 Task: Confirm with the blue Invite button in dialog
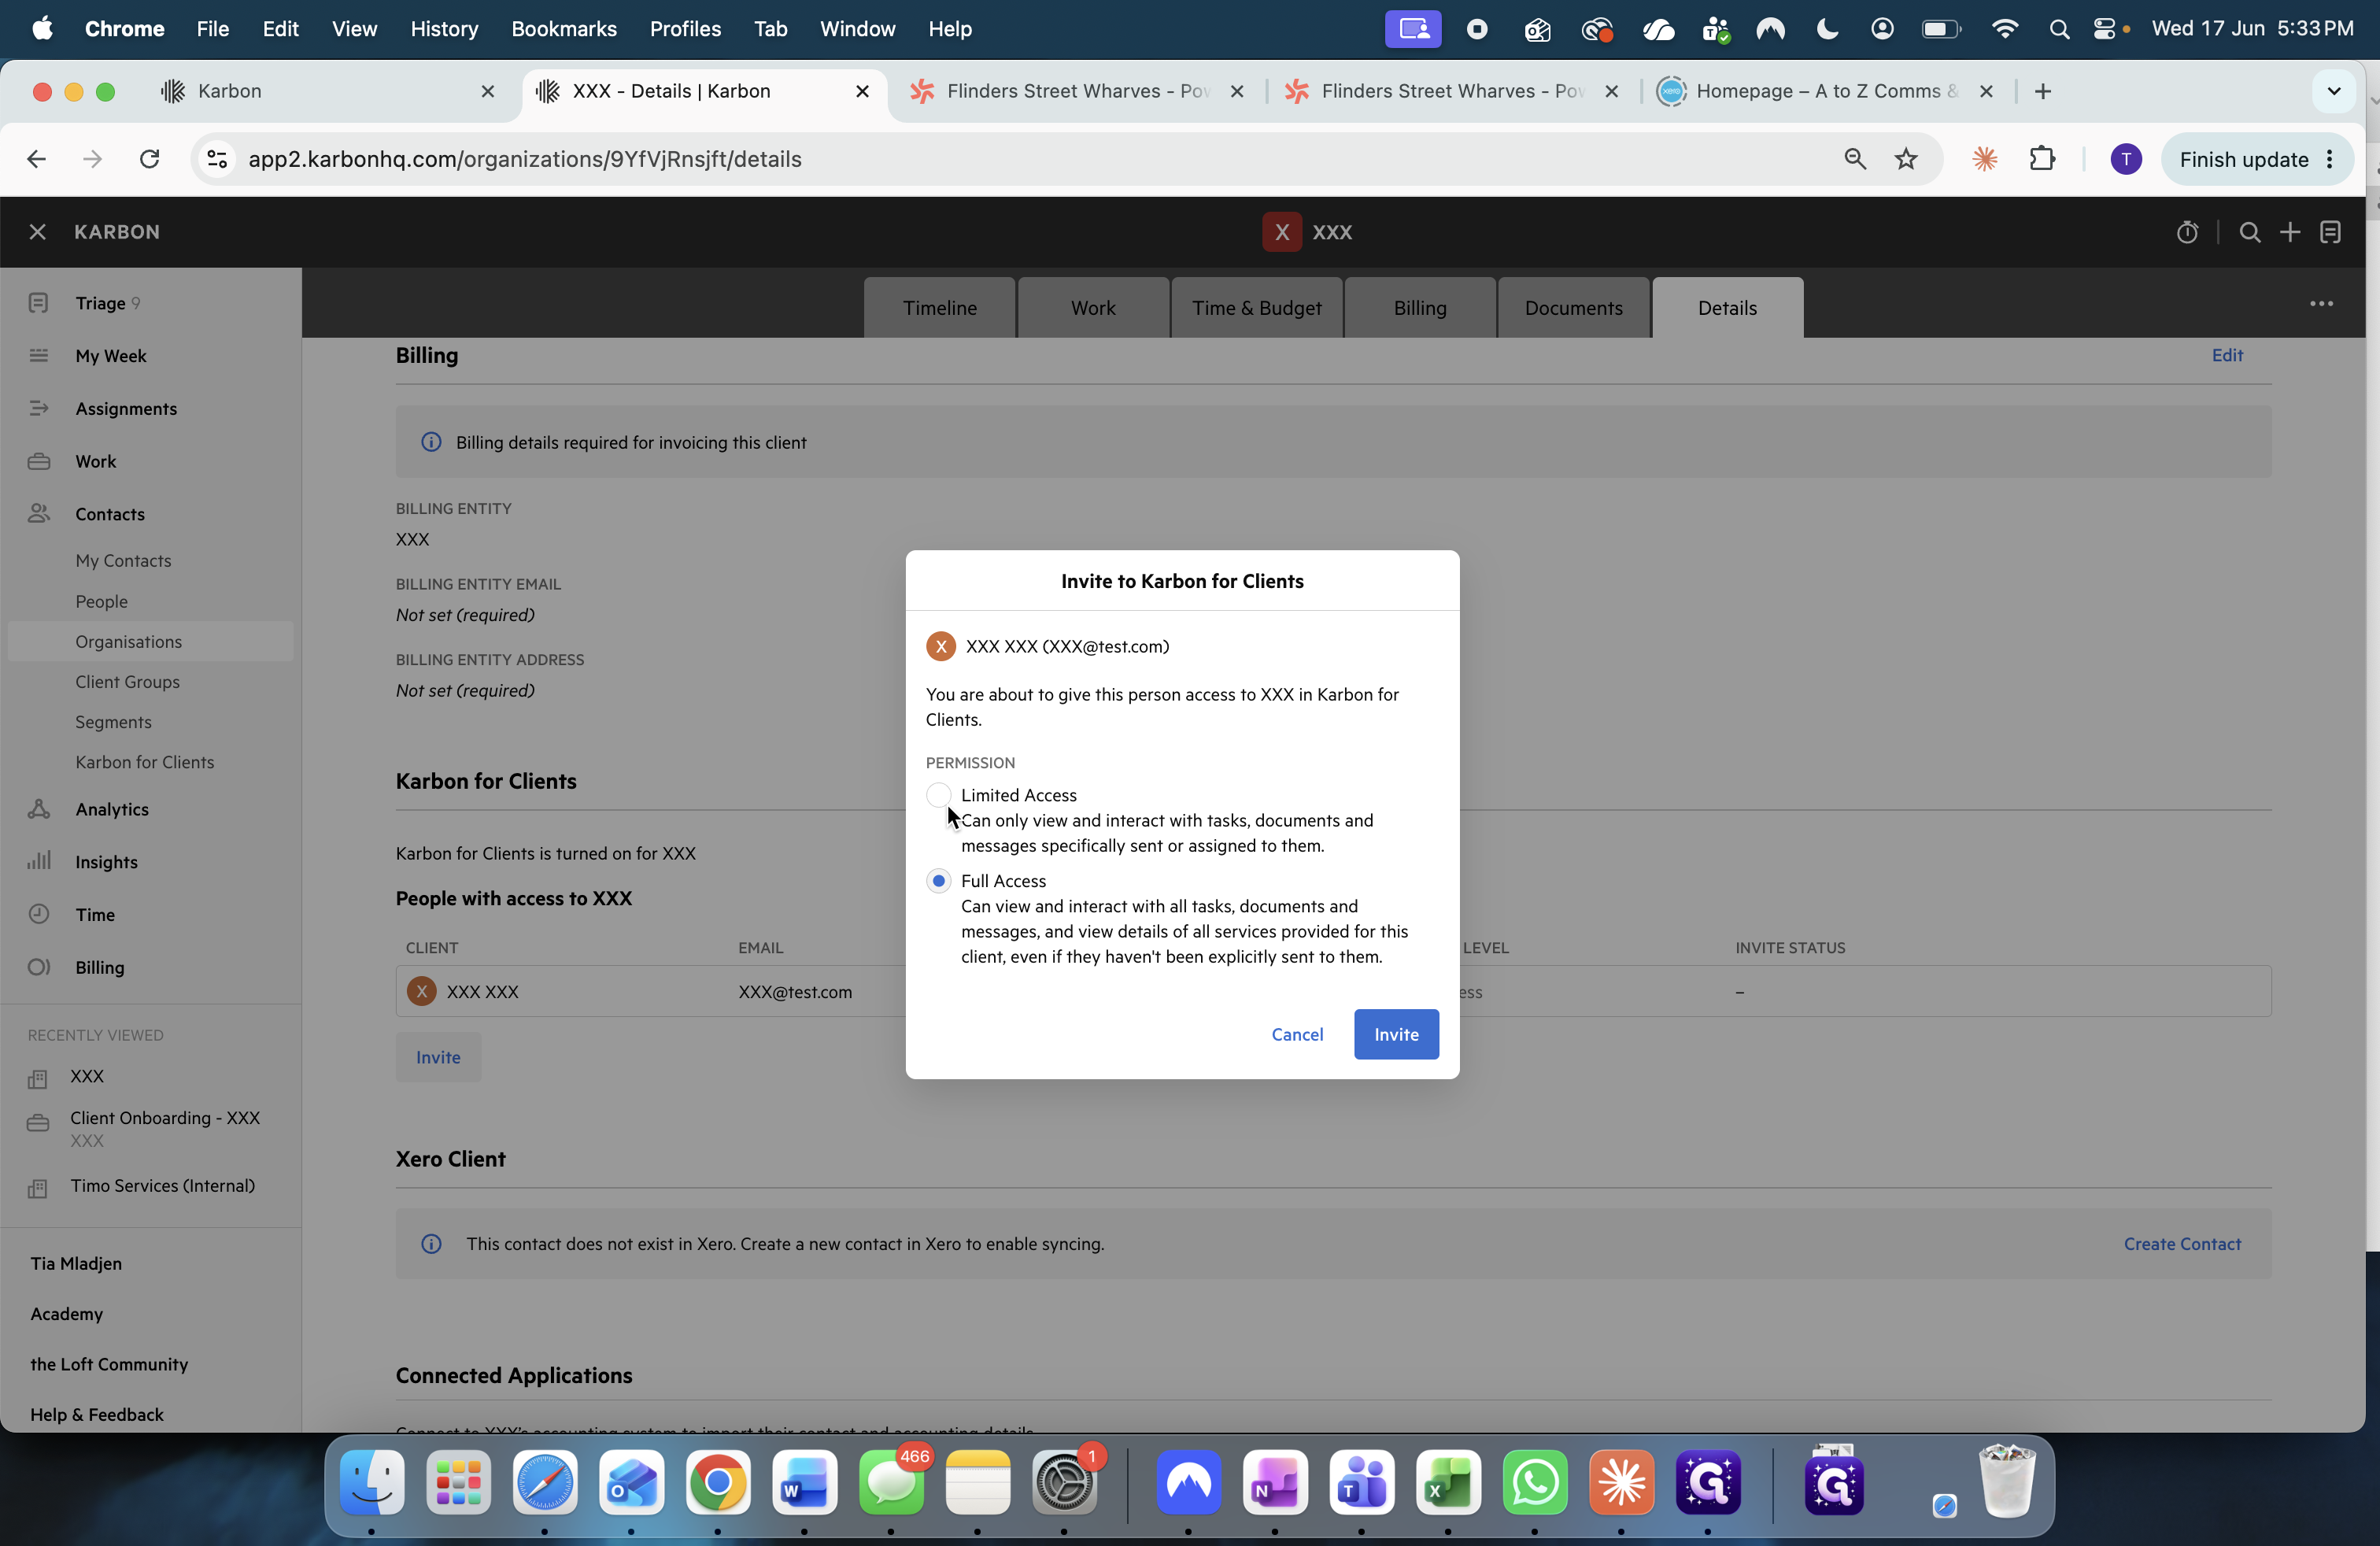coord(1396,1034)
